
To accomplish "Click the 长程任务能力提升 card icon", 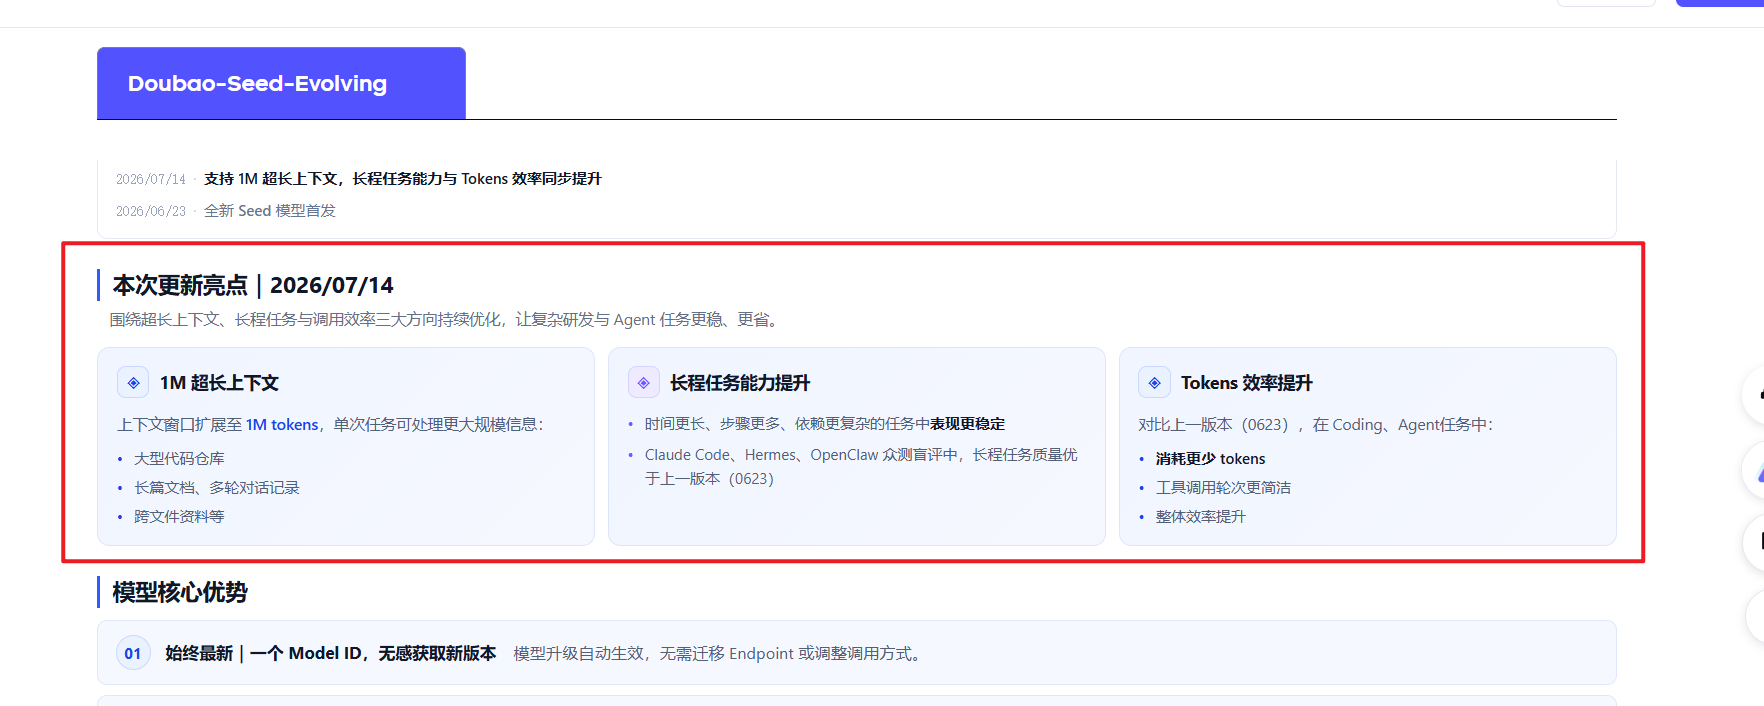I will 644,383.
